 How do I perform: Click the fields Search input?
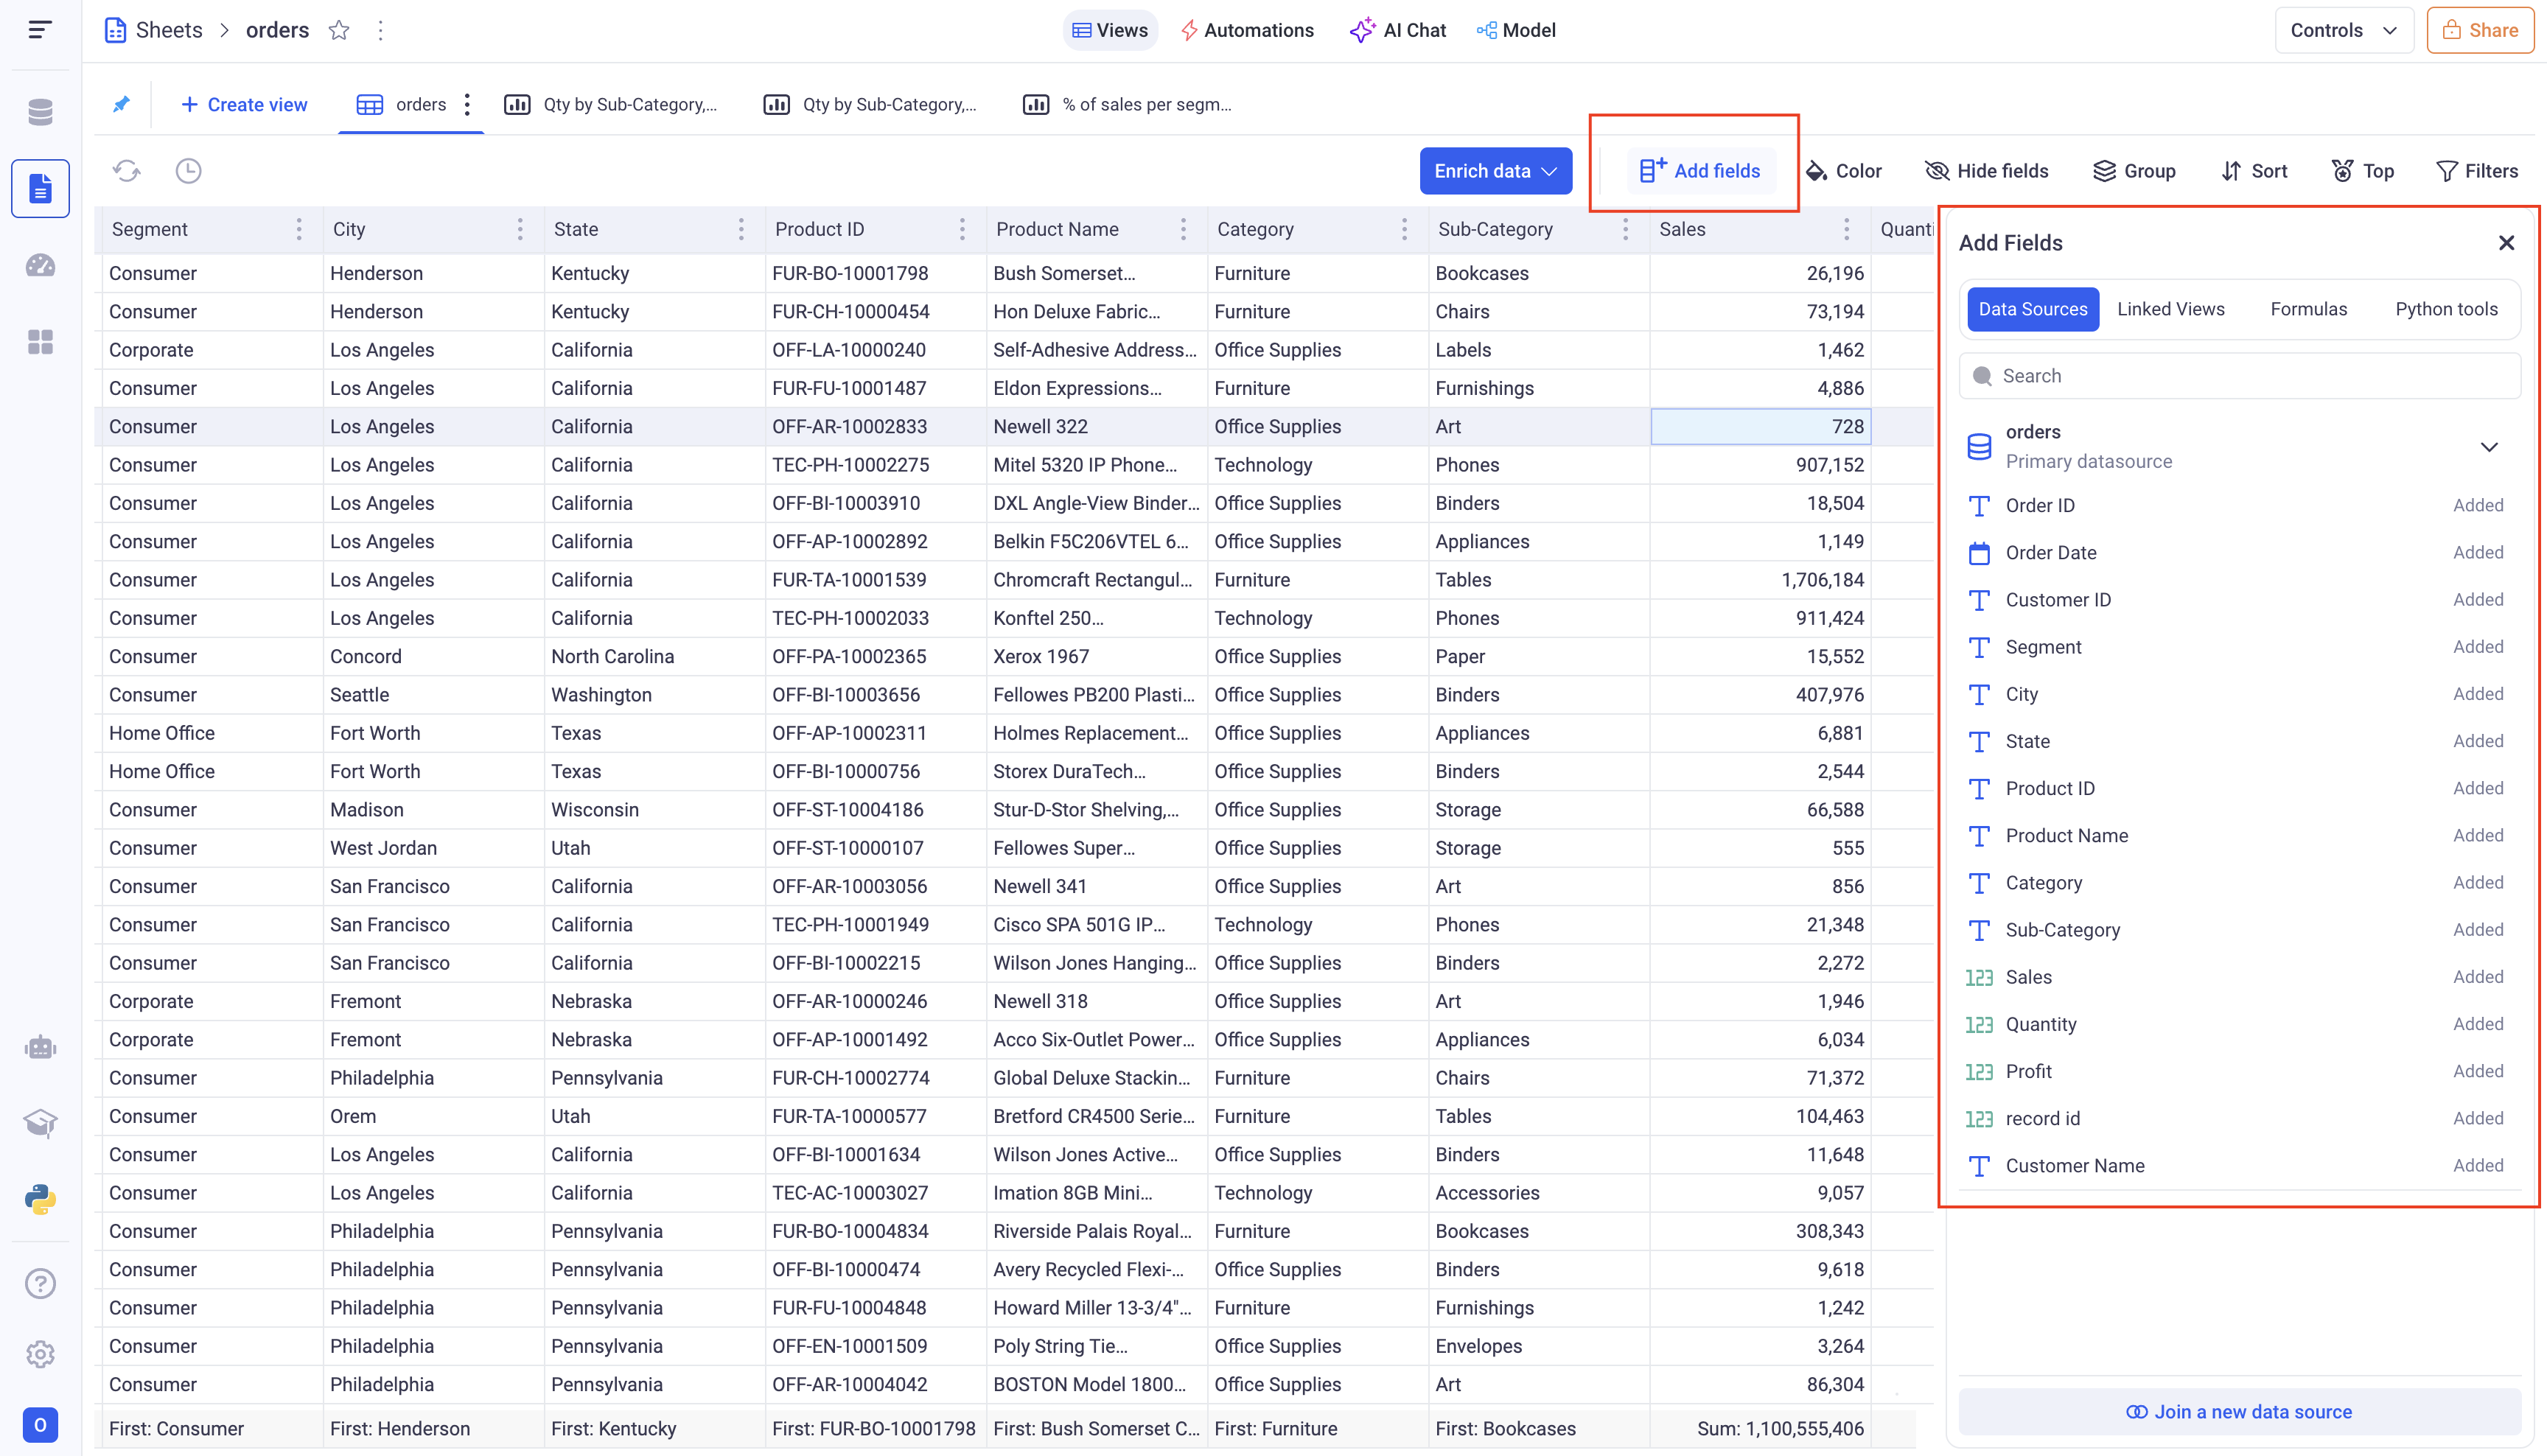[x=2239, y=376]
